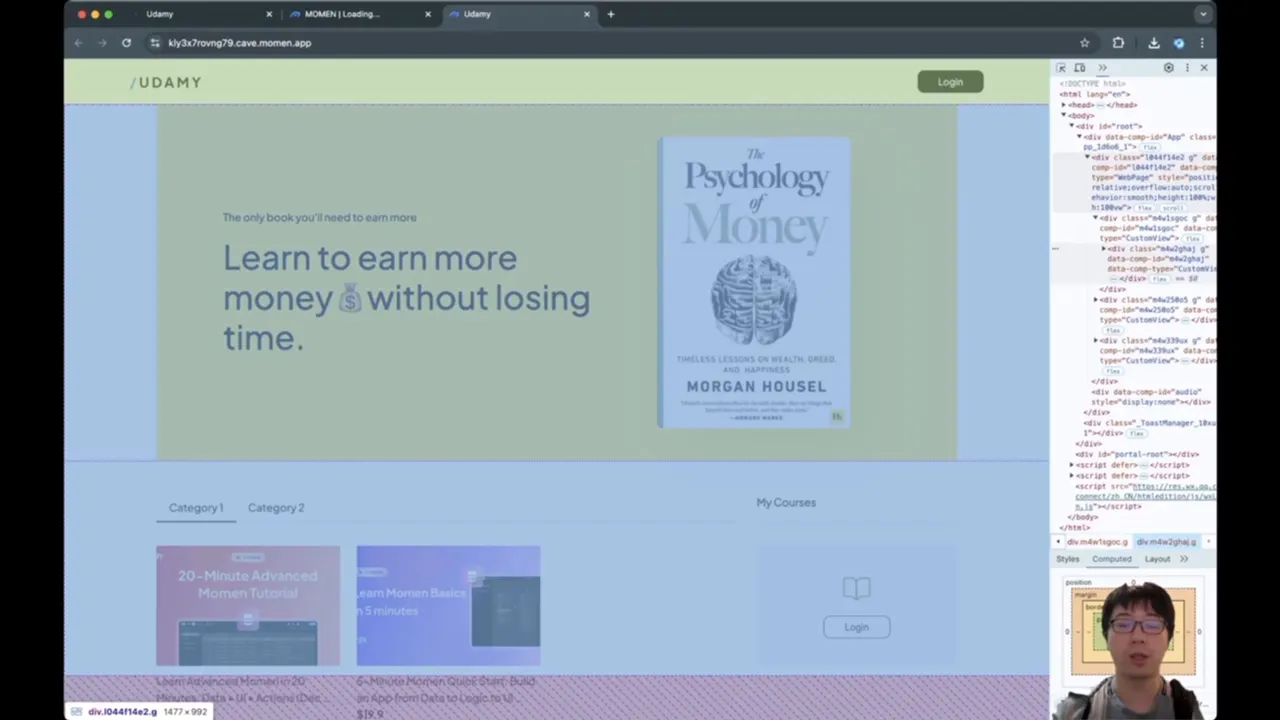
Task: Open DevTools settings gear
Action: coord(1168,68)
